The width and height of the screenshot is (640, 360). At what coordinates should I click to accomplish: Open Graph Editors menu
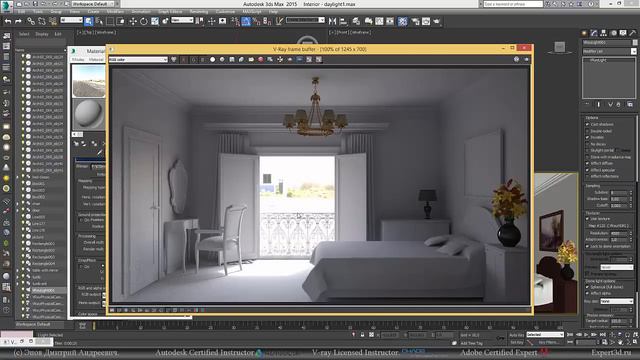click(x=170, y=12)
